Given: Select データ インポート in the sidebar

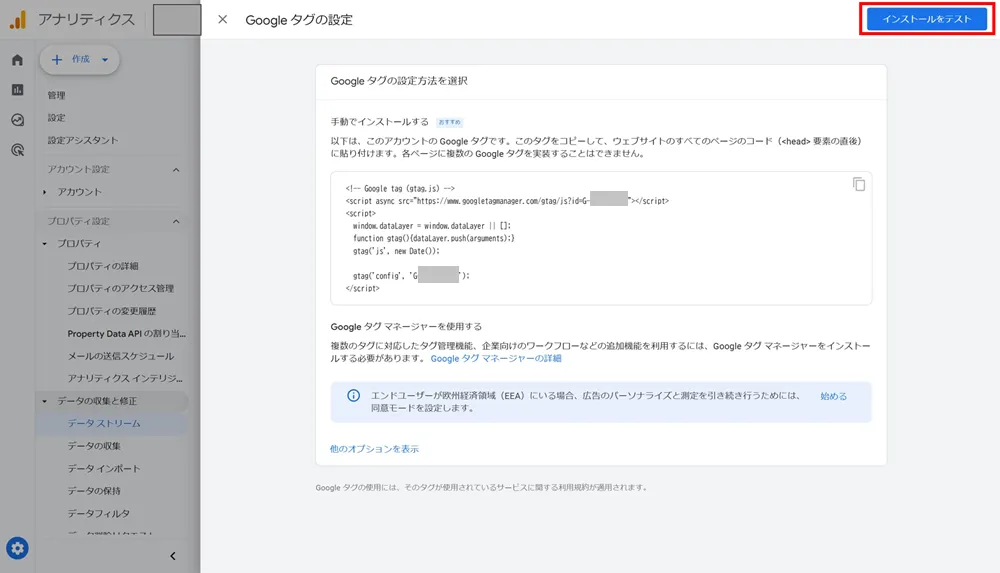Looking at the screenshot, I should (x=103, y=468).
